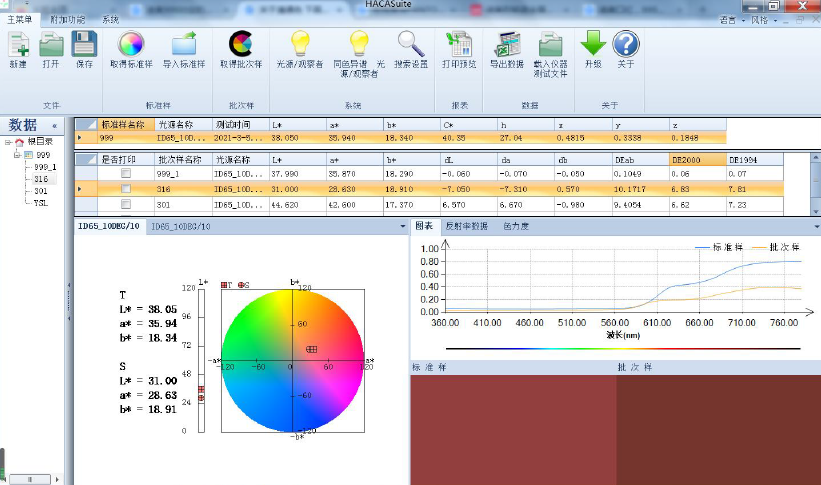This screenshot has height=485, width=821.
Task: Open 光源/观察者 light bulb settings
Action: click(x=299, y=45)
